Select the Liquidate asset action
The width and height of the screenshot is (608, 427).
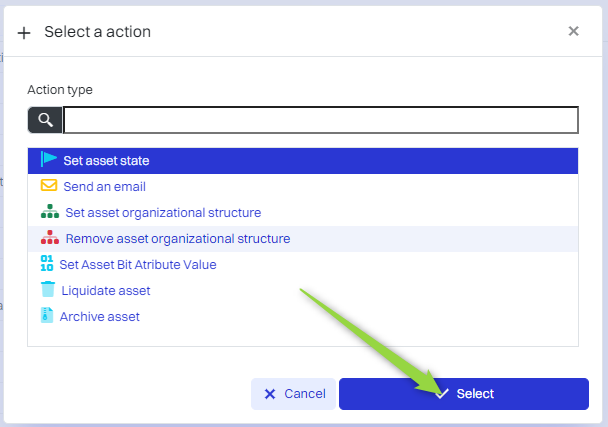pyautogui.click(x=106, y=290)
